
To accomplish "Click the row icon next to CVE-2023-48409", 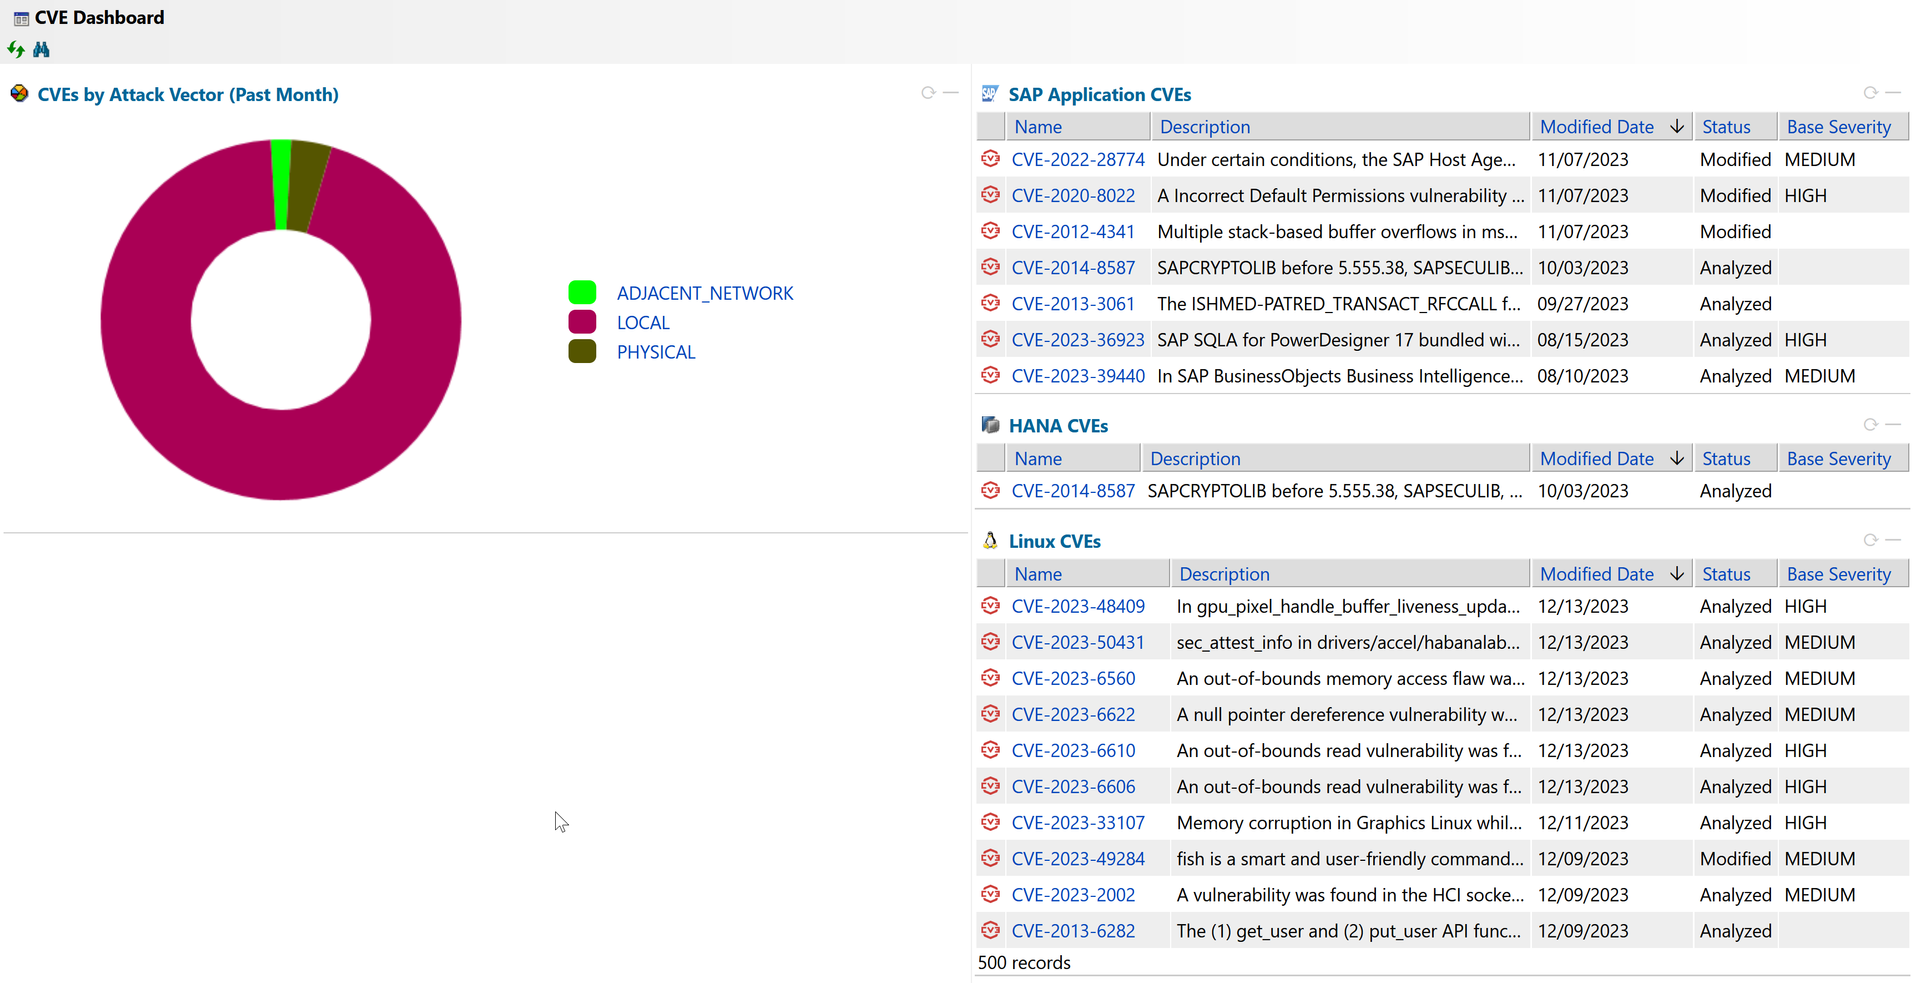I will pyautogui.click(x=990, y=606).
